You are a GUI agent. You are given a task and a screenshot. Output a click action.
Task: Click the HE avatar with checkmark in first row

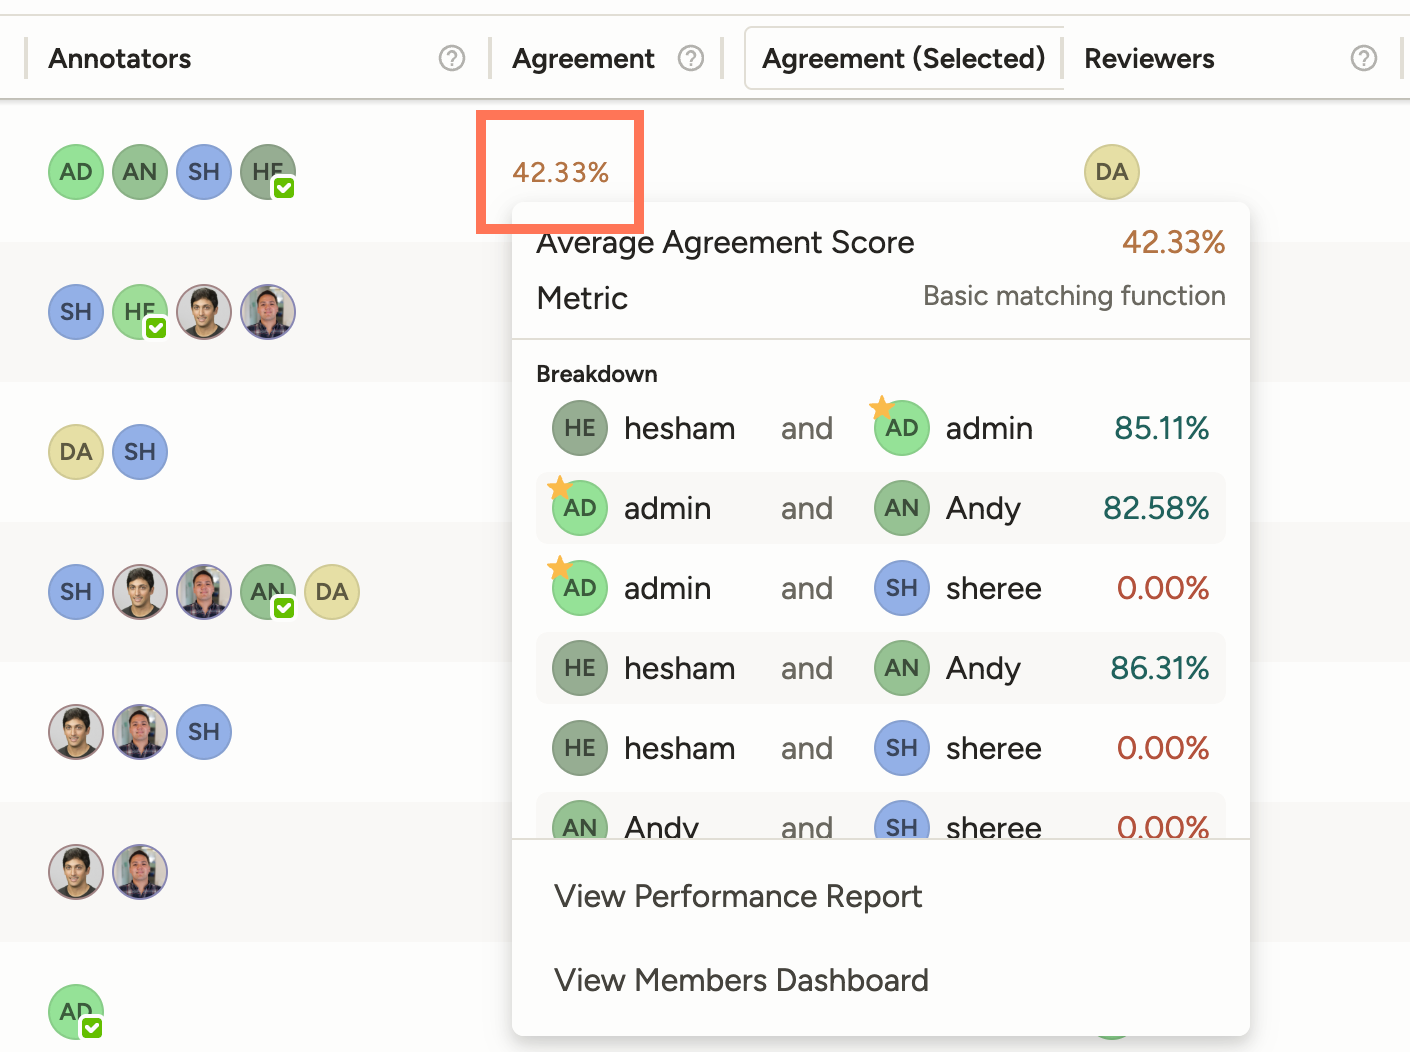coord(268,172)
